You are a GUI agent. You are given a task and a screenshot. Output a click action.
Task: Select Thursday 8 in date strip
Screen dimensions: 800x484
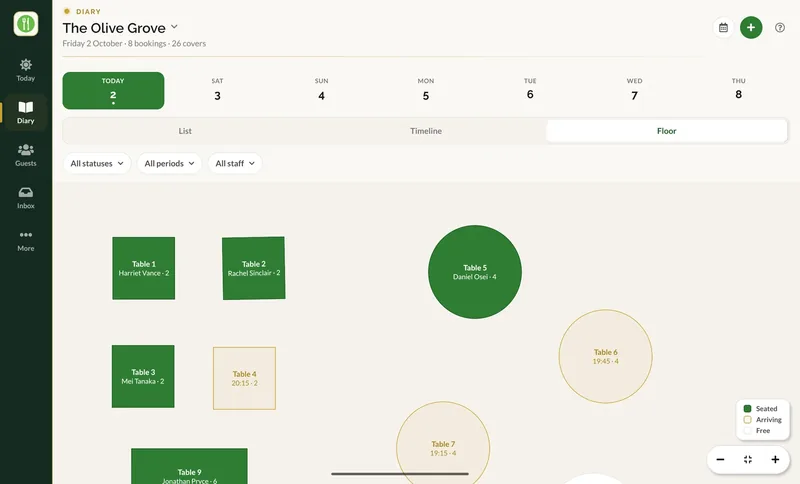click(738, 90)
